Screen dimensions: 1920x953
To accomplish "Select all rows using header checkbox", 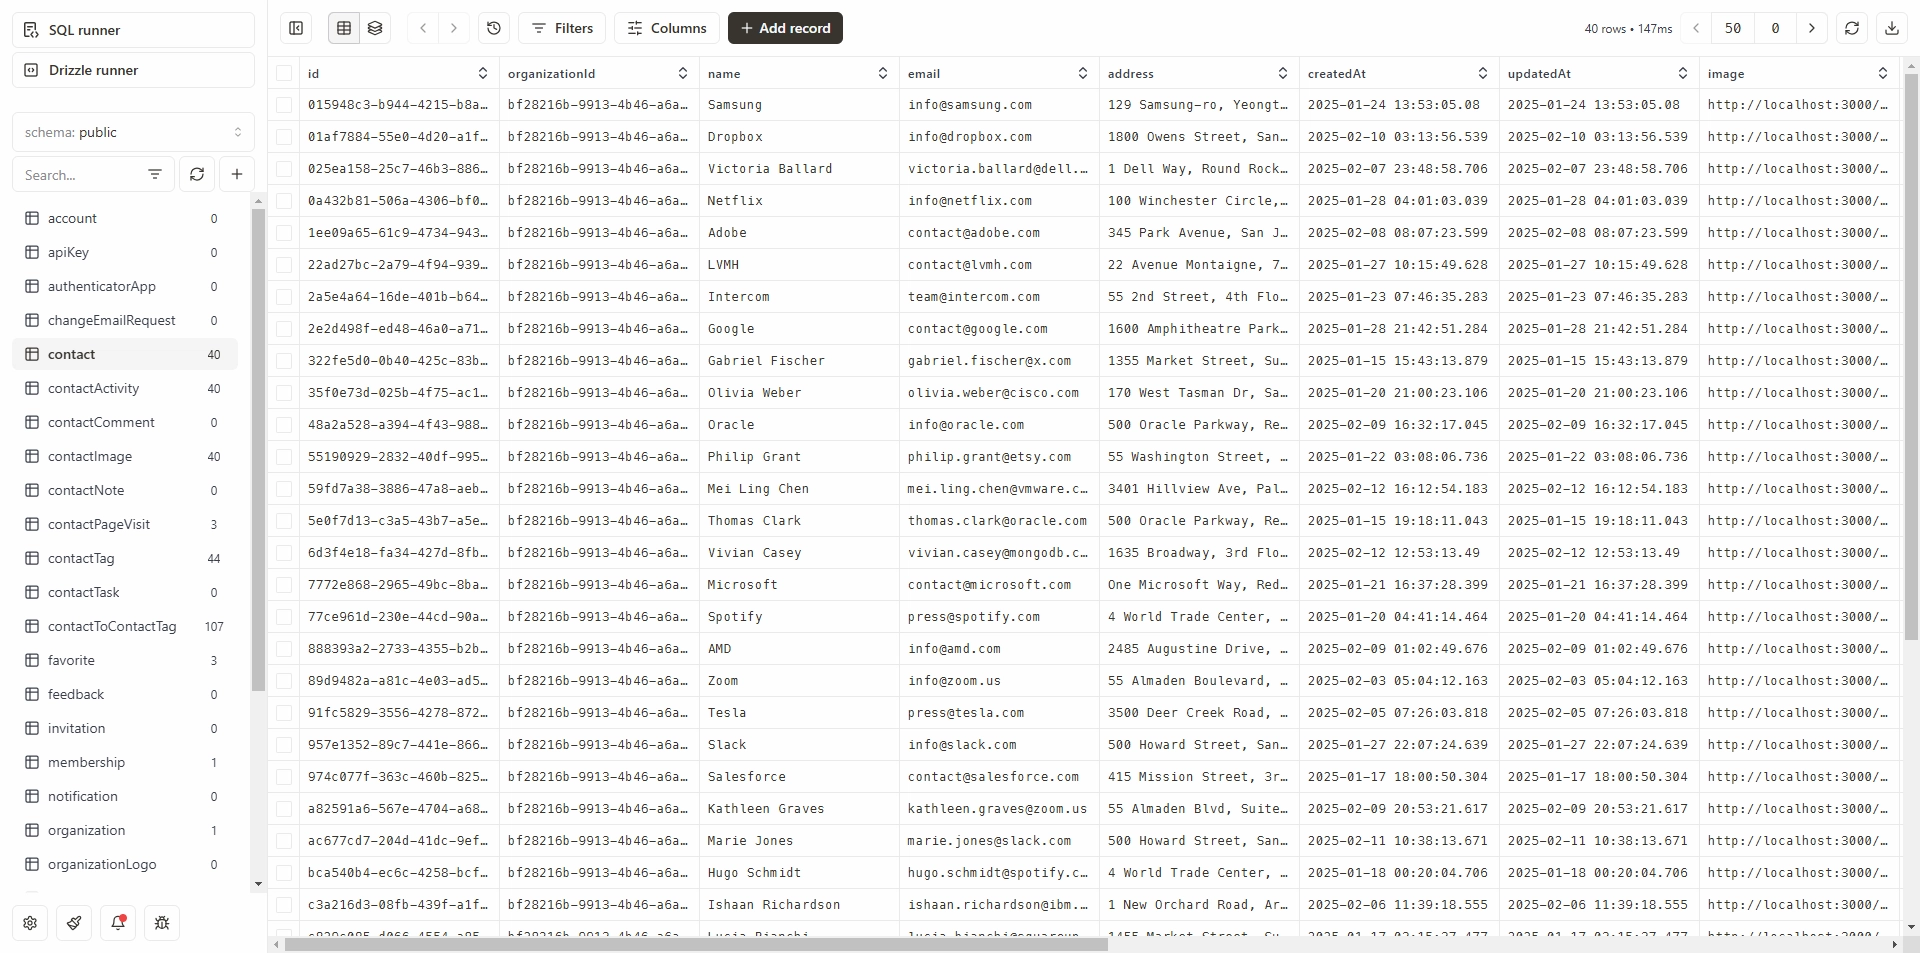I will [x=285, y=73].
